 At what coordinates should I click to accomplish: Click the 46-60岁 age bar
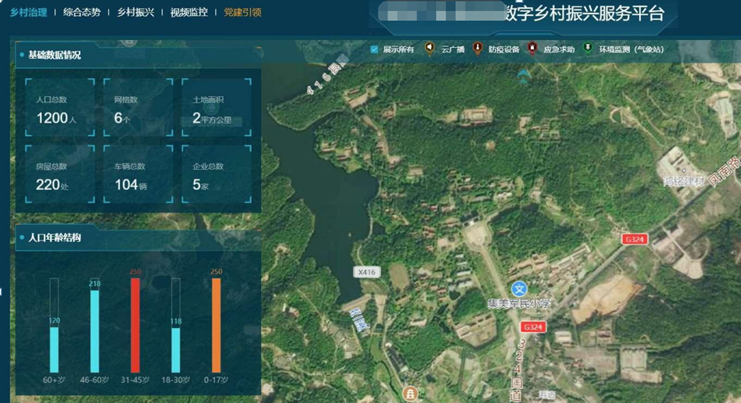[95, 331]
